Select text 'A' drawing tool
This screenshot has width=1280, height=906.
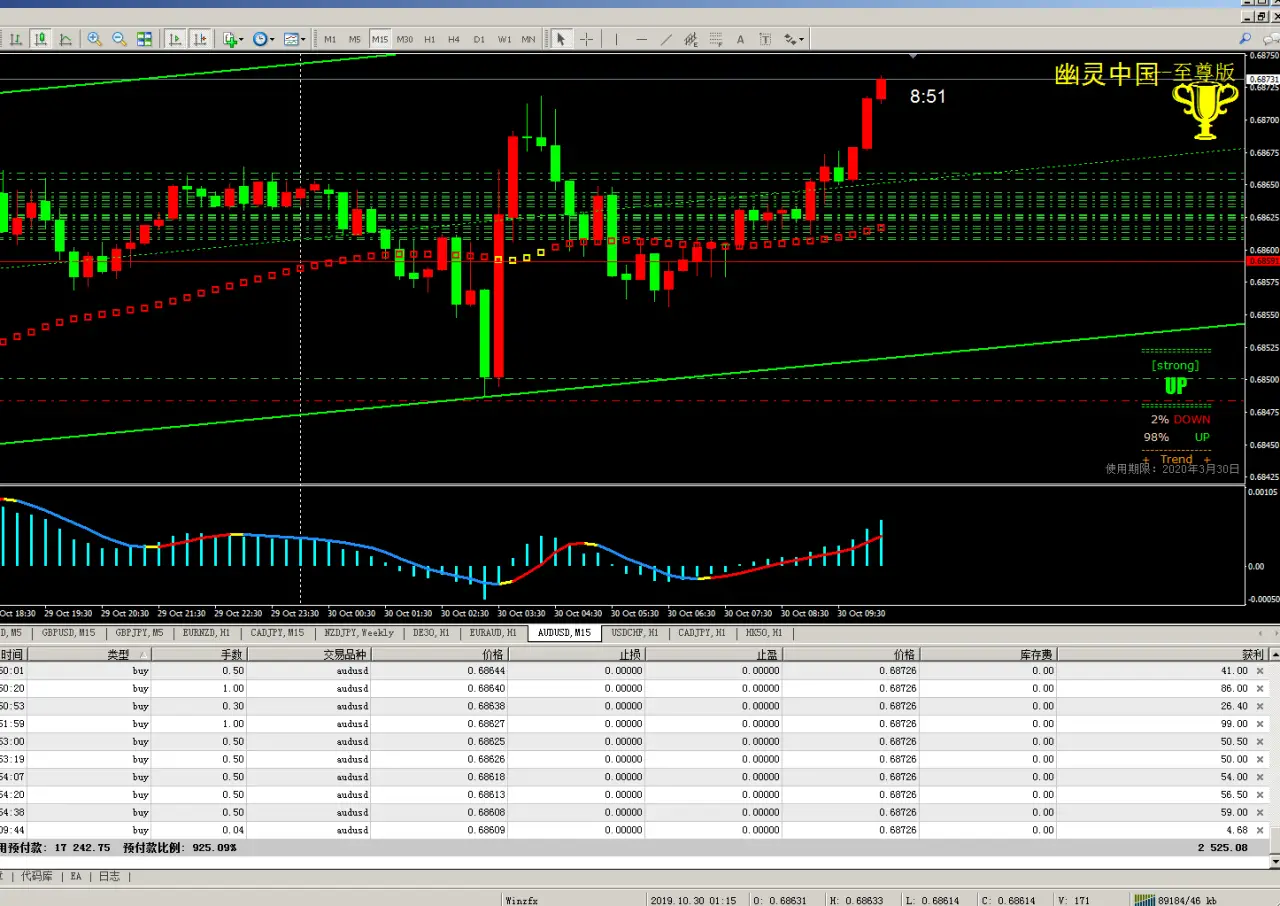(x=740, y=39)
